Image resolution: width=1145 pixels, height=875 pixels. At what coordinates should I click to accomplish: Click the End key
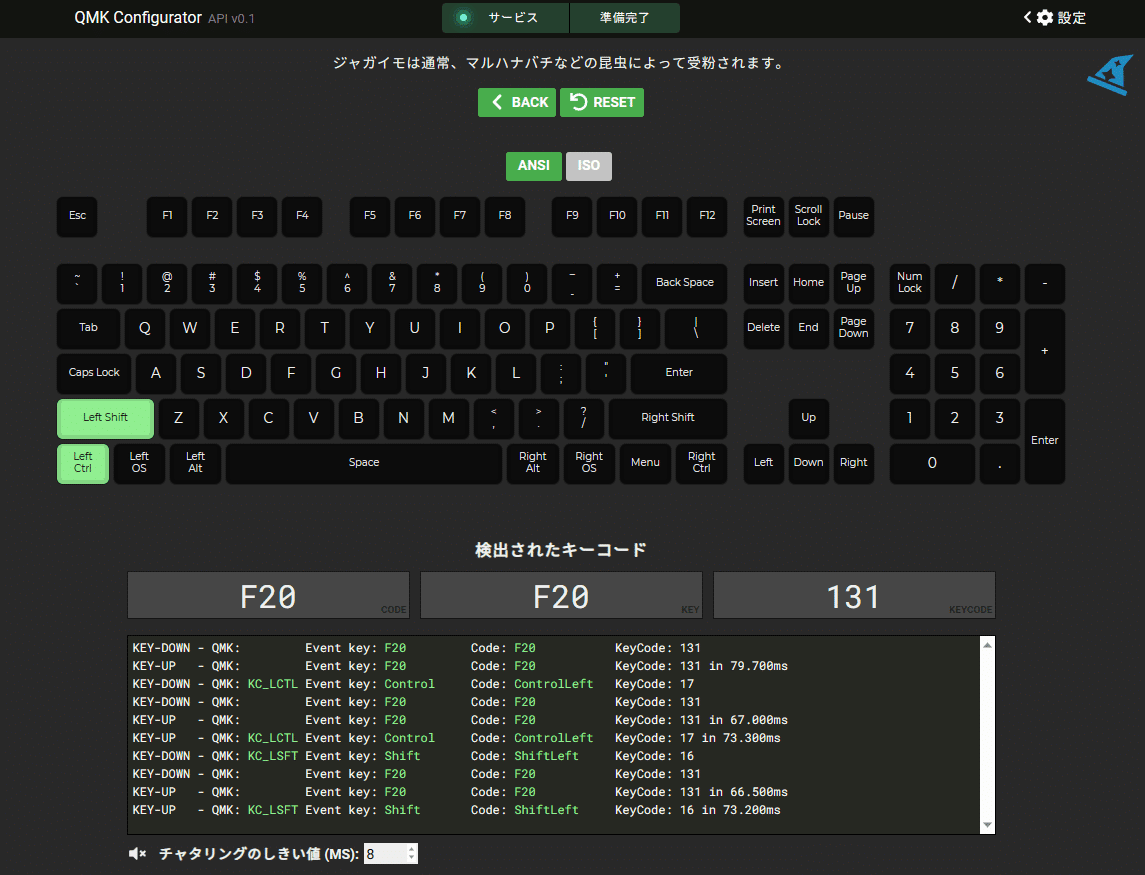(x=808, y=328)
